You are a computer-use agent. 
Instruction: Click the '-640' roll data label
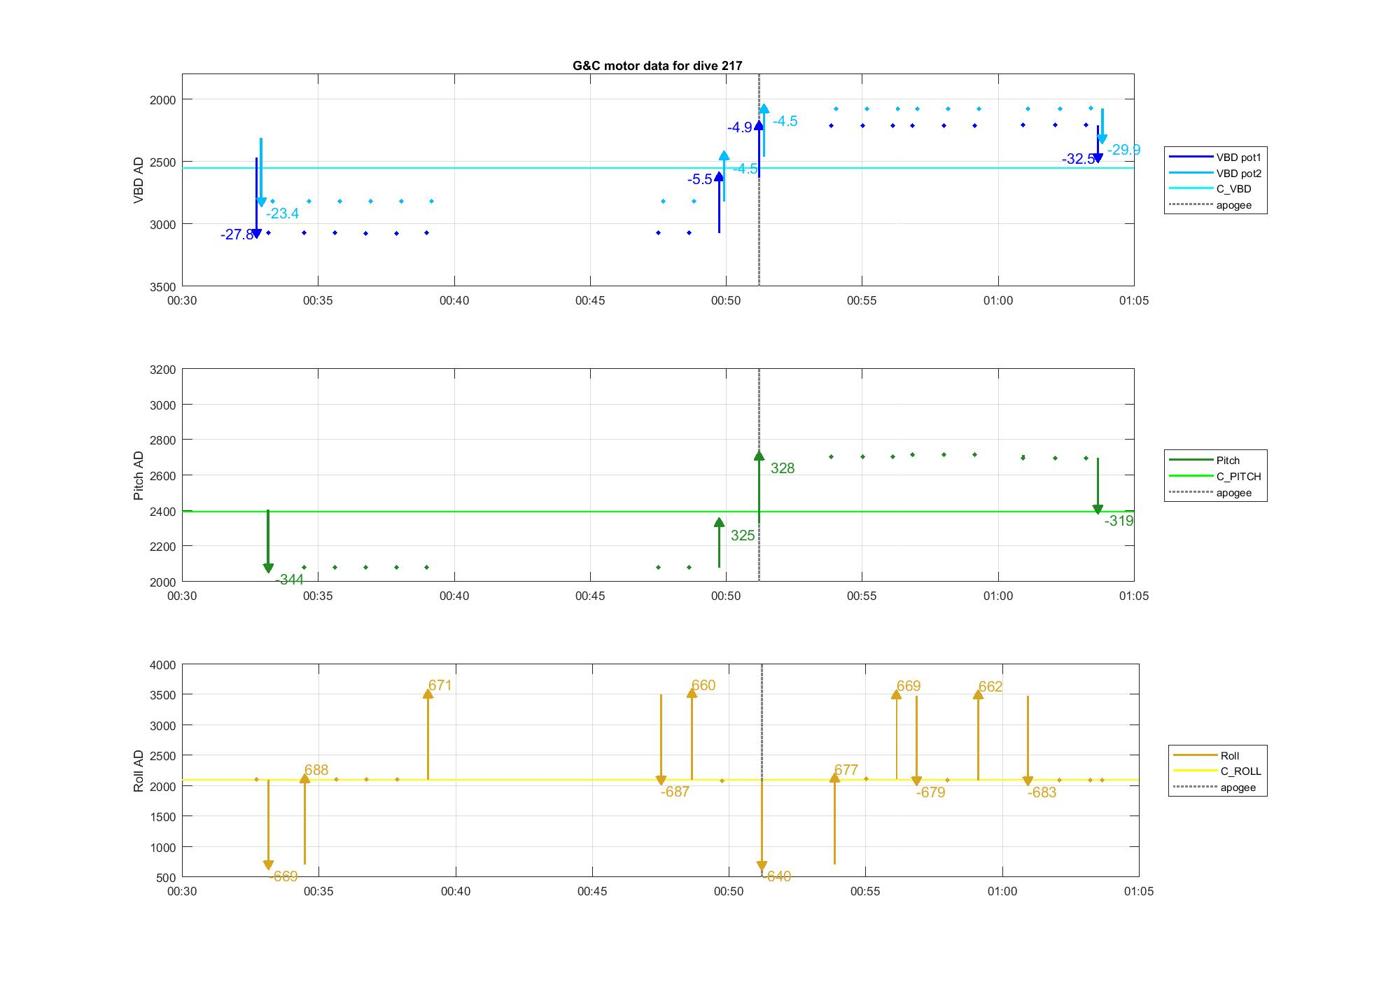pos(777,877)
